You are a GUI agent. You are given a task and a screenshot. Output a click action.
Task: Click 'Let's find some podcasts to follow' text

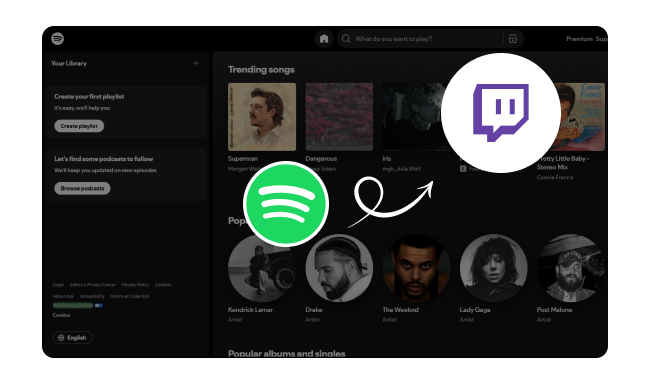point(104,158)
